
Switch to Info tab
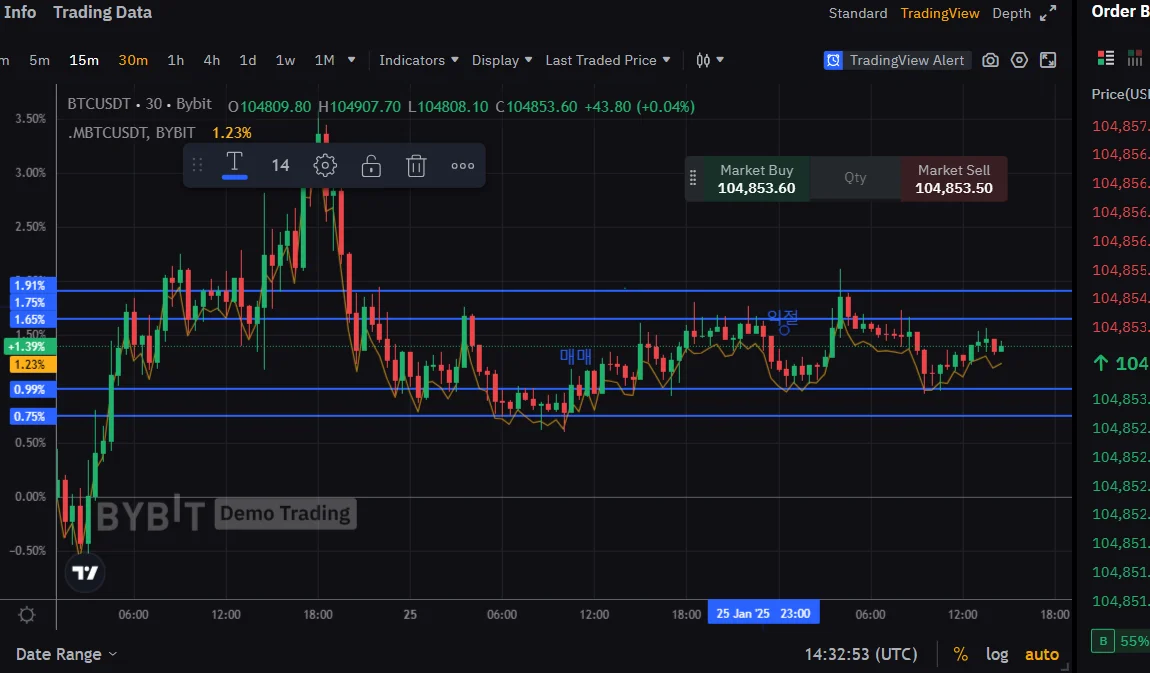(20, 12)
